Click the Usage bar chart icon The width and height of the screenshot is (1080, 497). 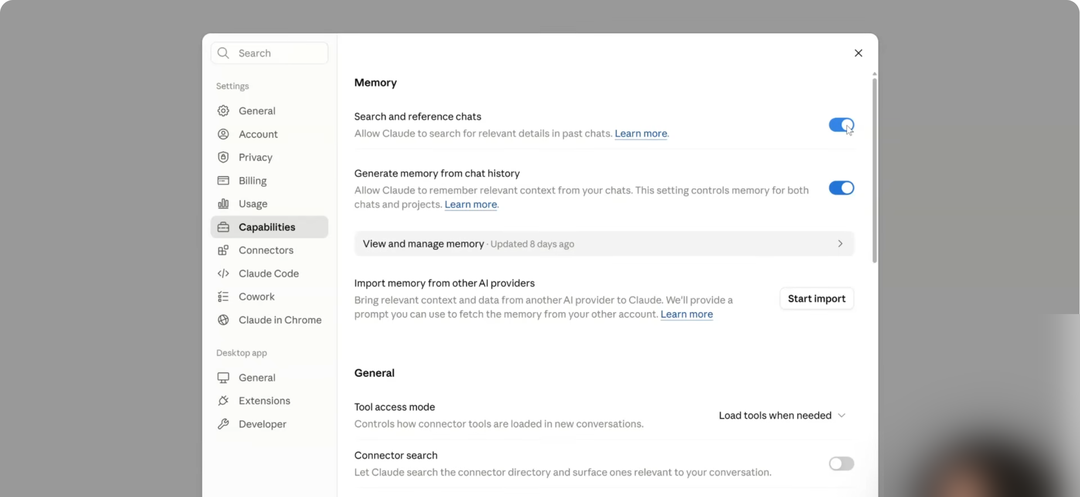(x=223, y=204)
